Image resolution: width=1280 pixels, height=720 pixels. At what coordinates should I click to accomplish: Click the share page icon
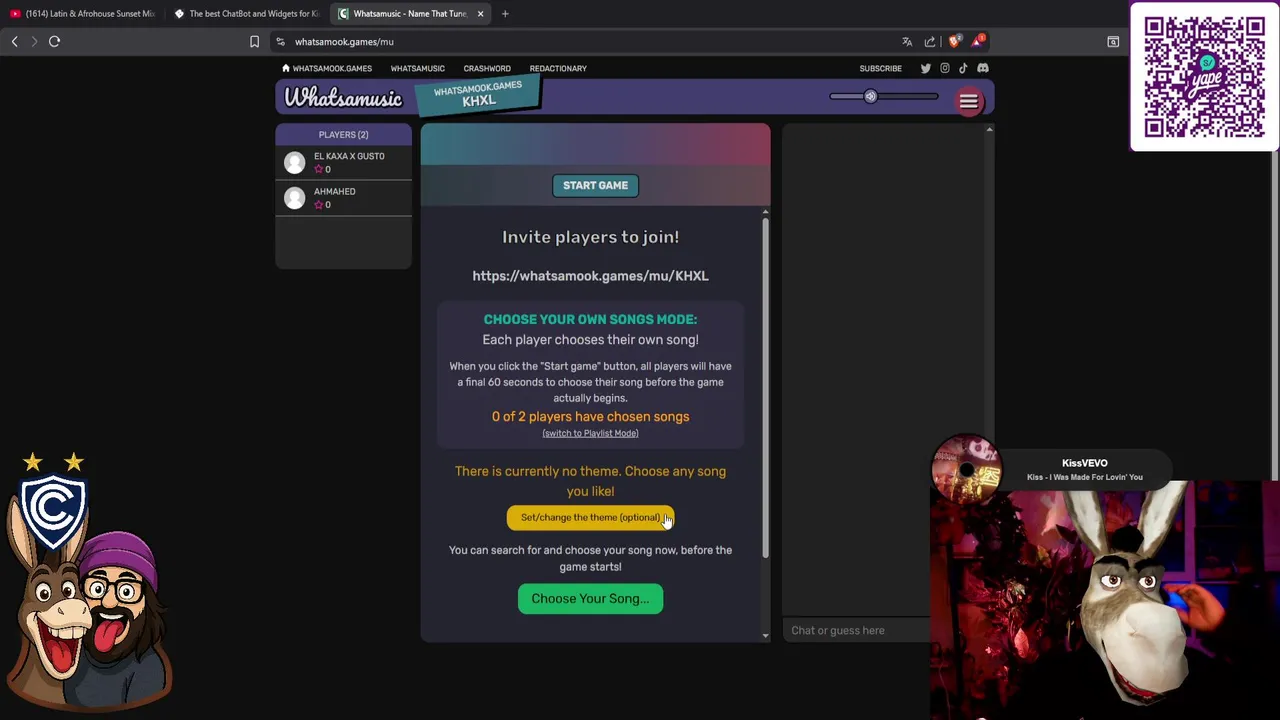[x=930, y=42]
